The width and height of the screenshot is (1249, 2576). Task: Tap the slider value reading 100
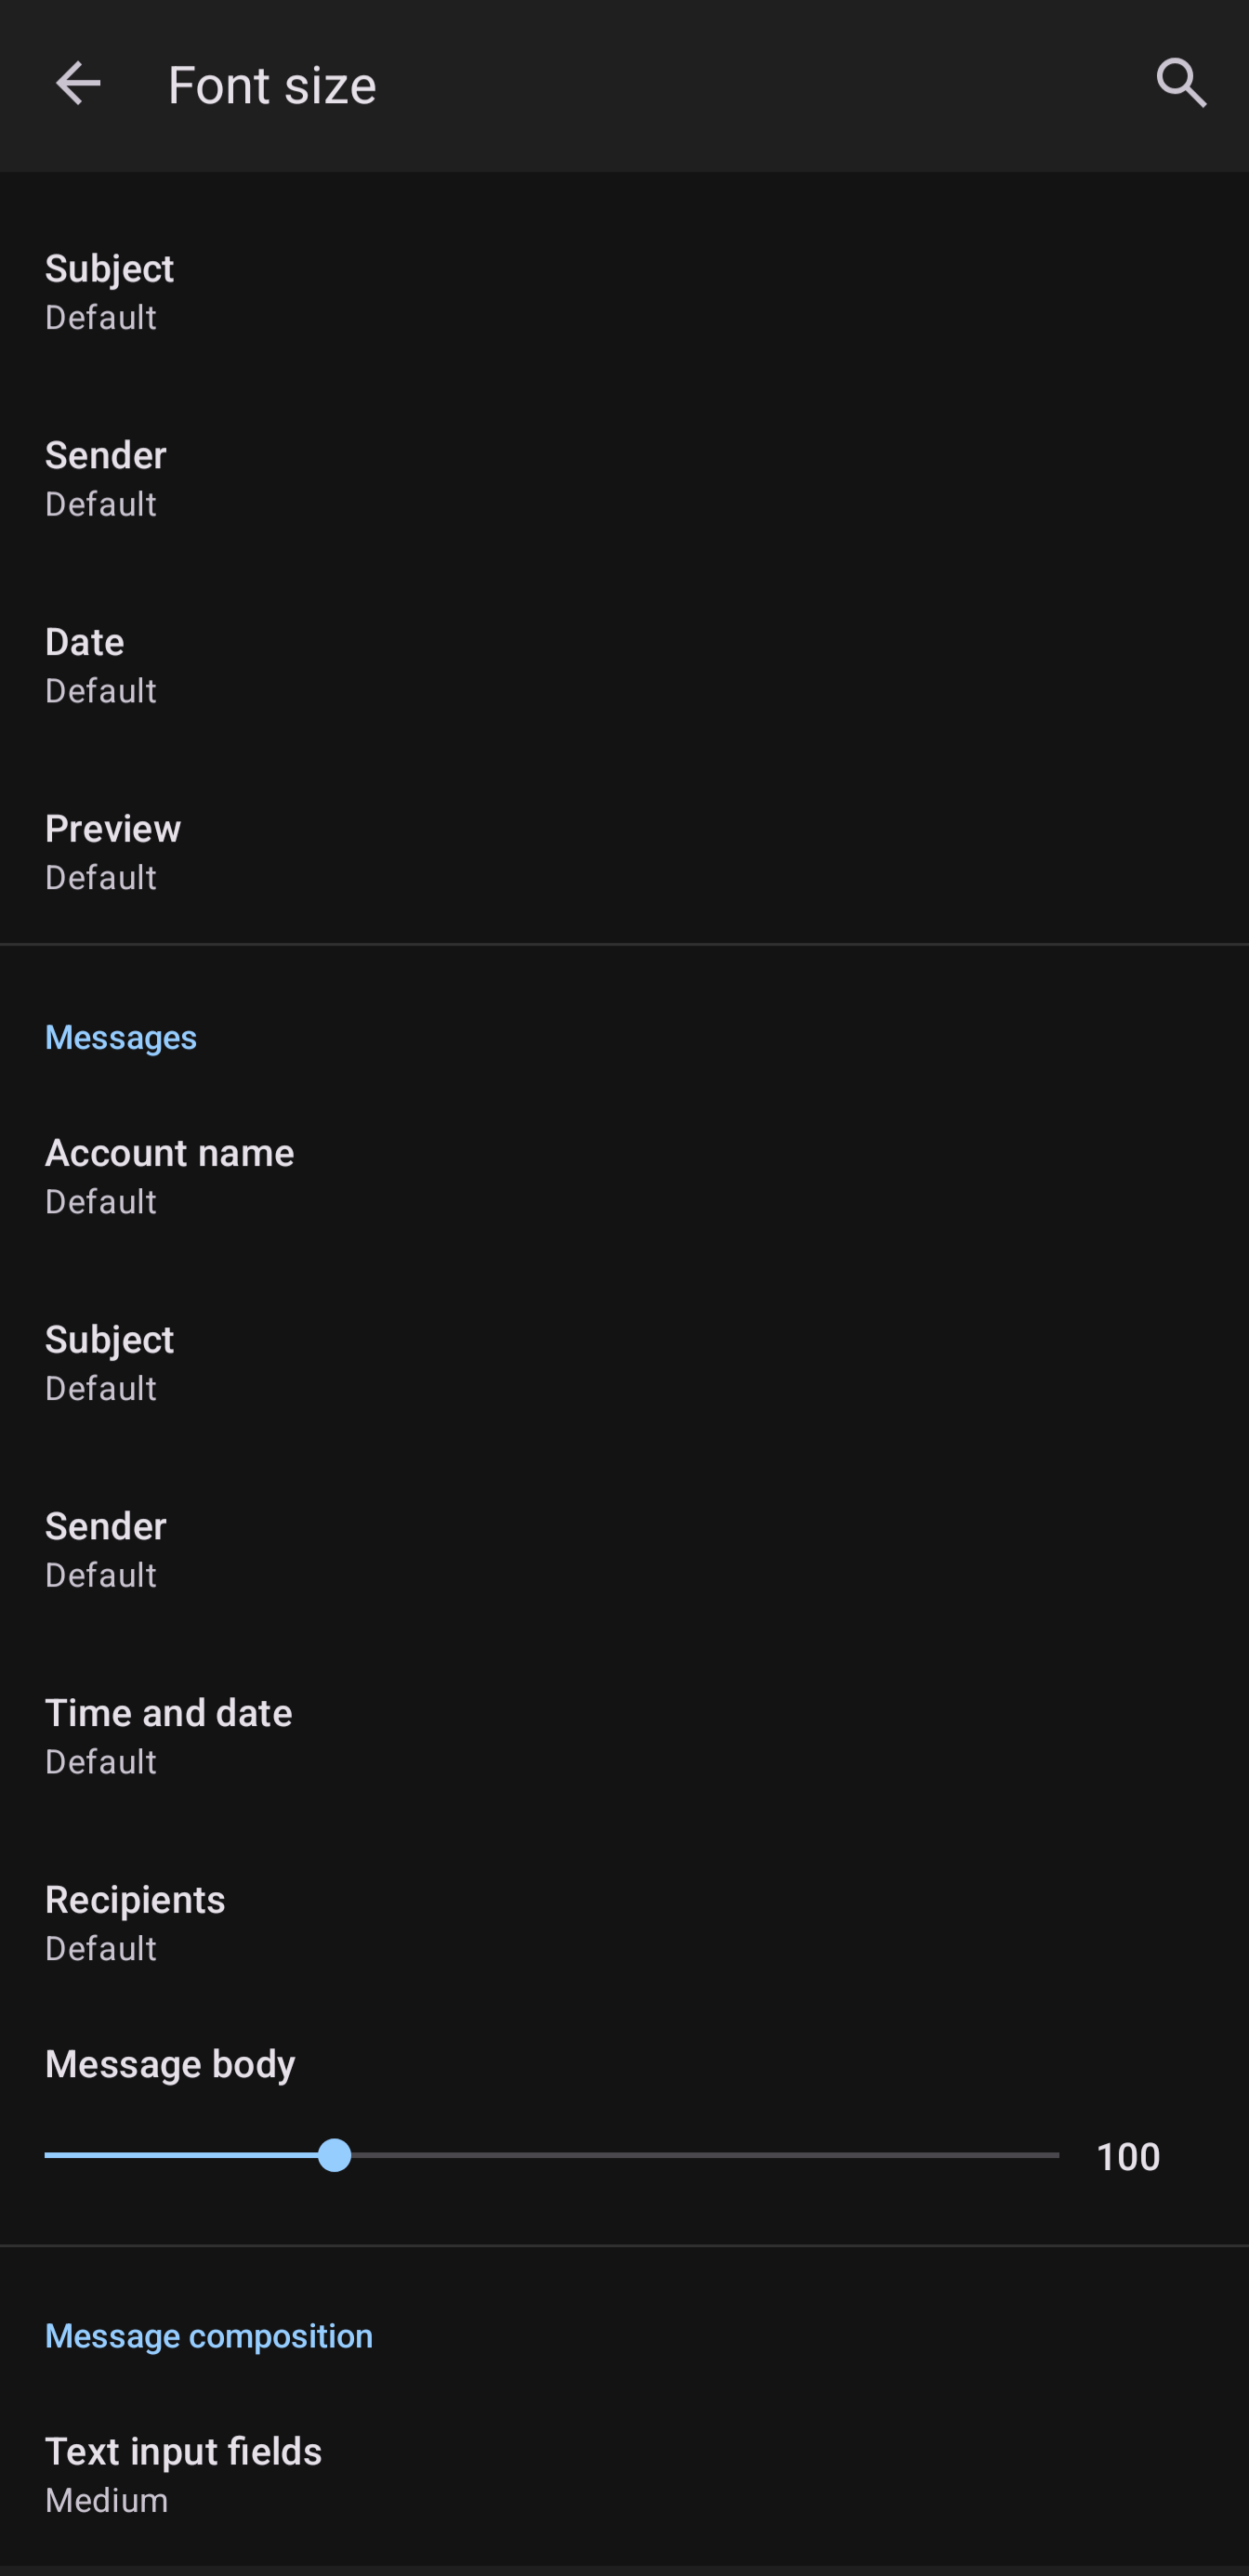pos(1128,2156)
